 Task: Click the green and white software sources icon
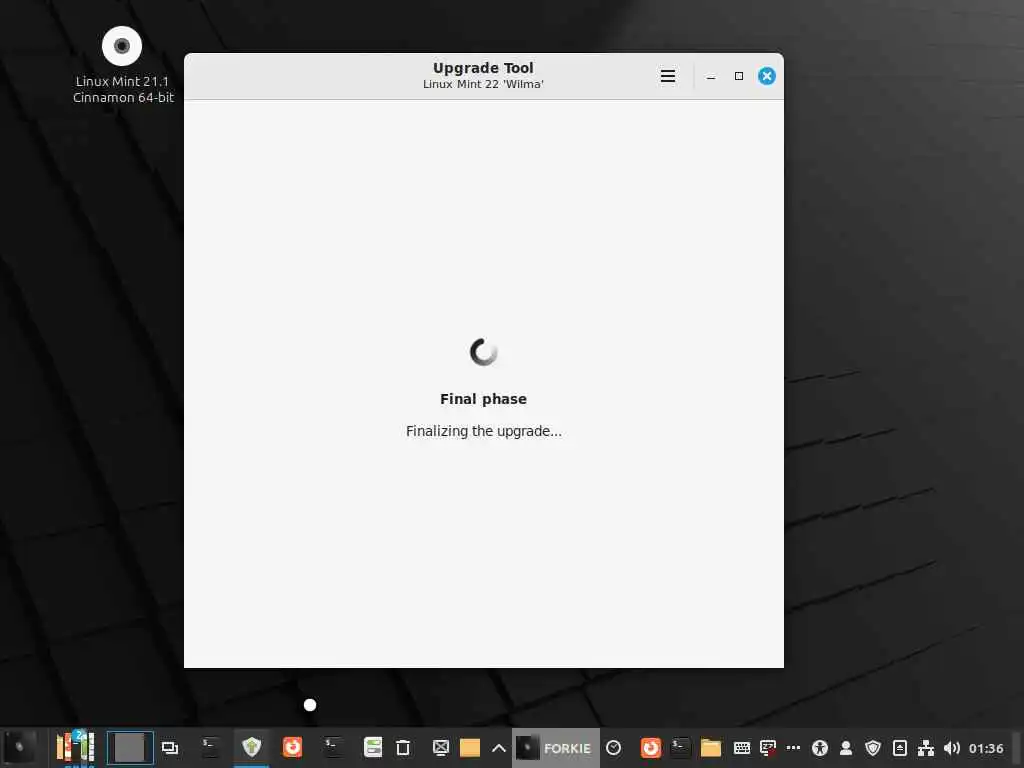373,747
